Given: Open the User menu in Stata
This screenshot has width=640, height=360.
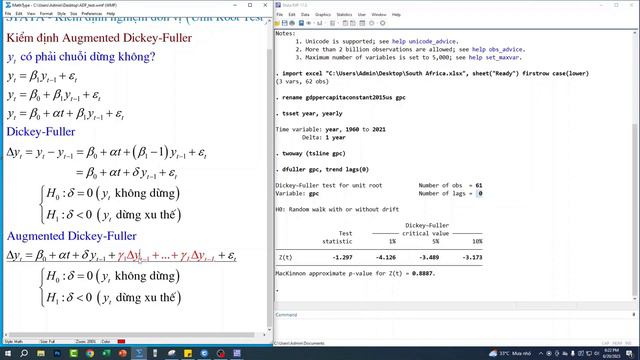Looking at the screenshot, I should (362, 15).
